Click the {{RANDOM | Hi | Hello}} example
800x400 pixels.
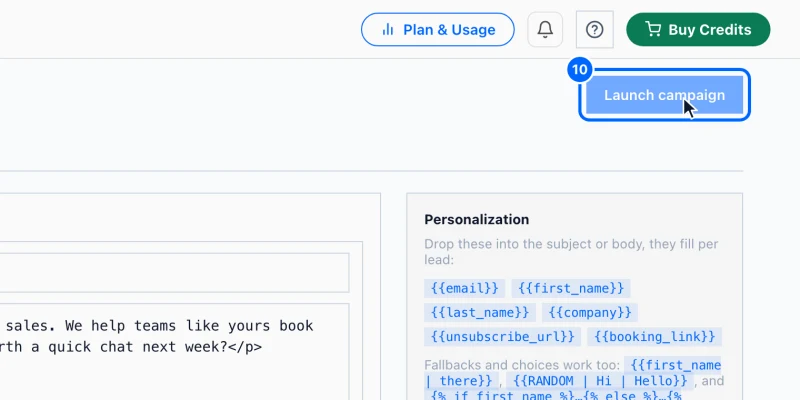point(601,381)
